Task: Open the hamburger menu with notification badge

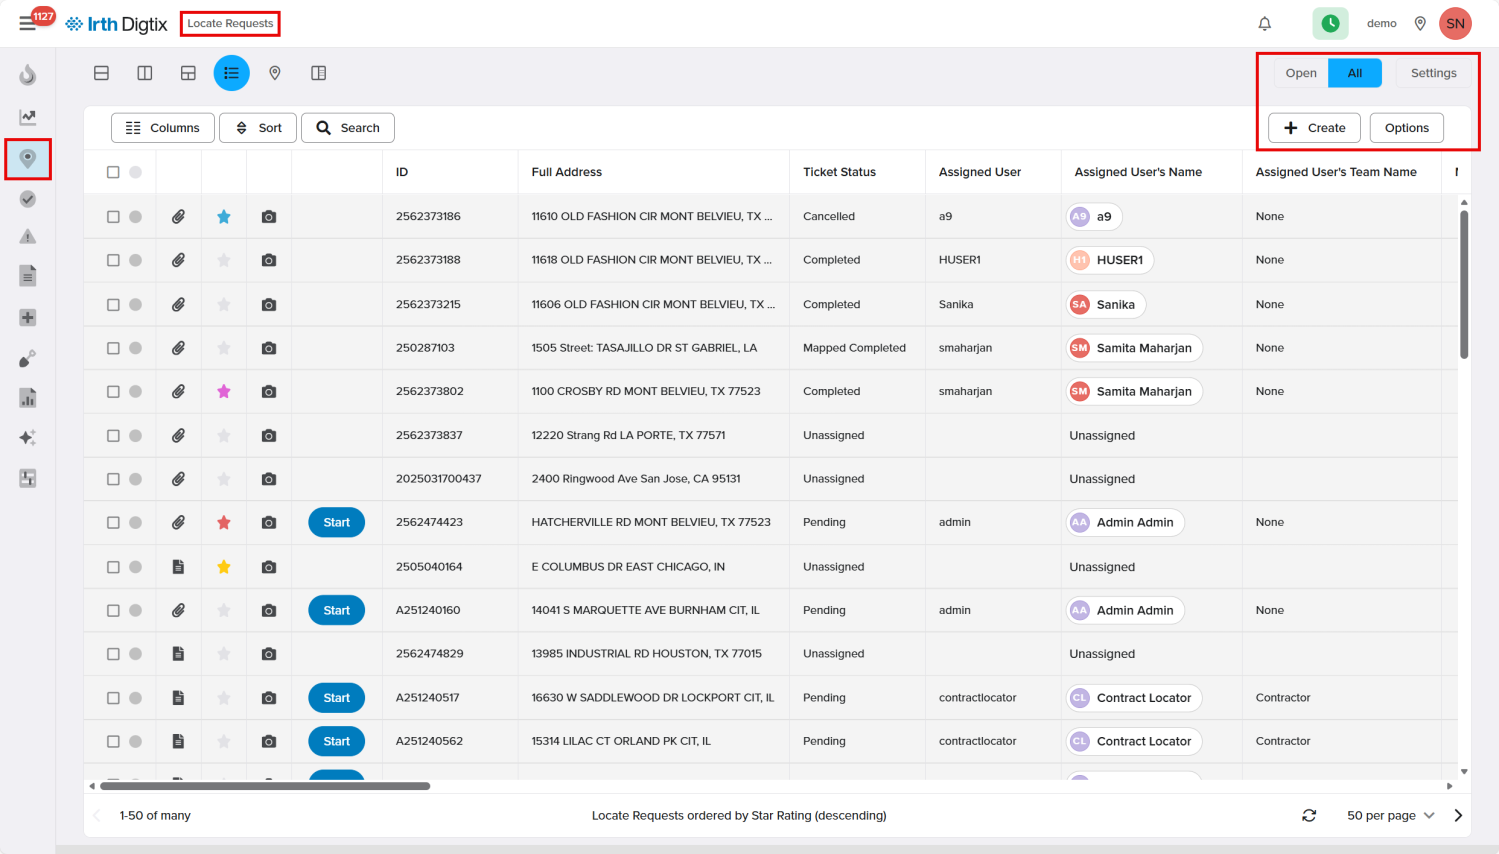Action: point(28,23)
